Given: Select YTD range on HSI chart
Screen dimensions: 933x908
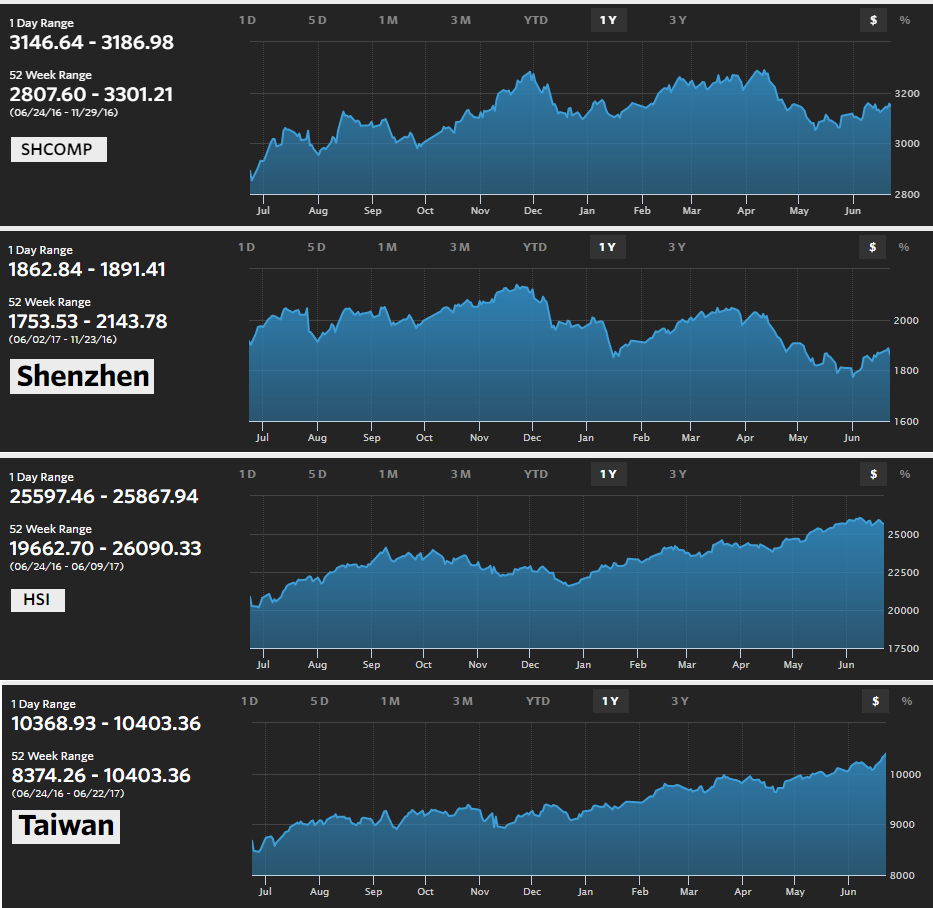Looking at the screenshot, I should point(536,474).
